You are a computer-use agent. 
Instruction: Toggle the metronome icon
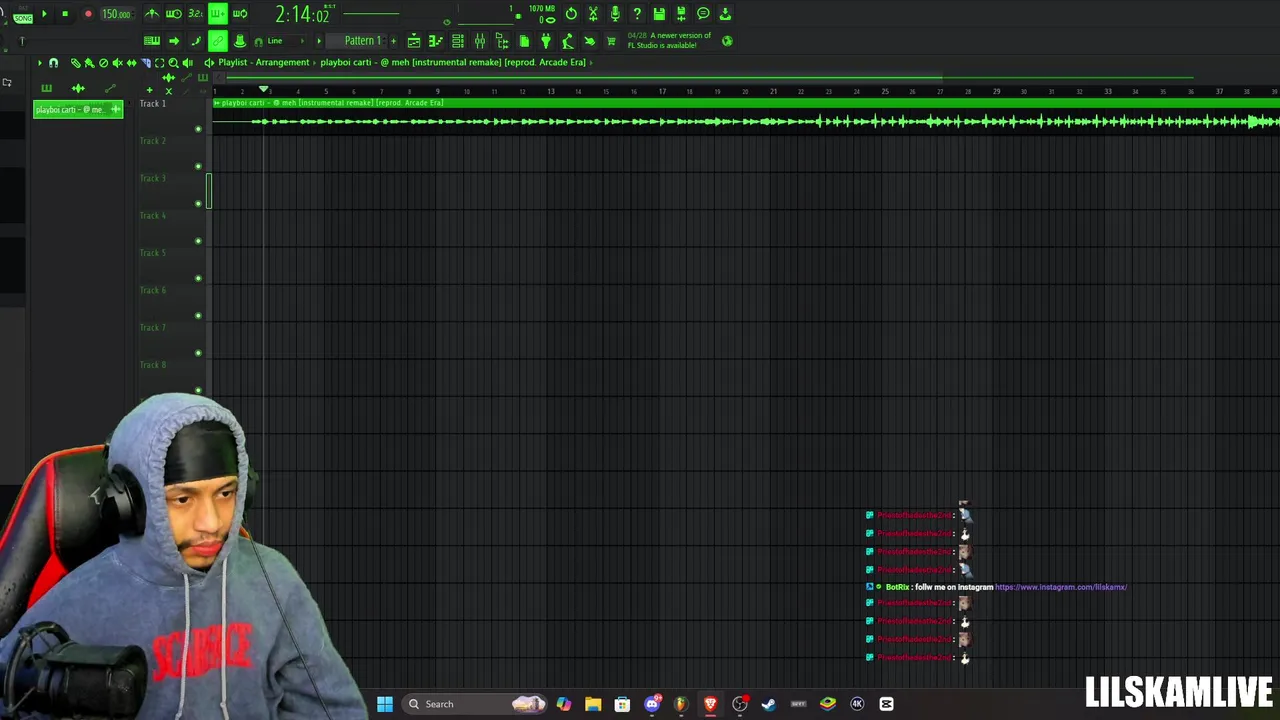click(152, 14)
